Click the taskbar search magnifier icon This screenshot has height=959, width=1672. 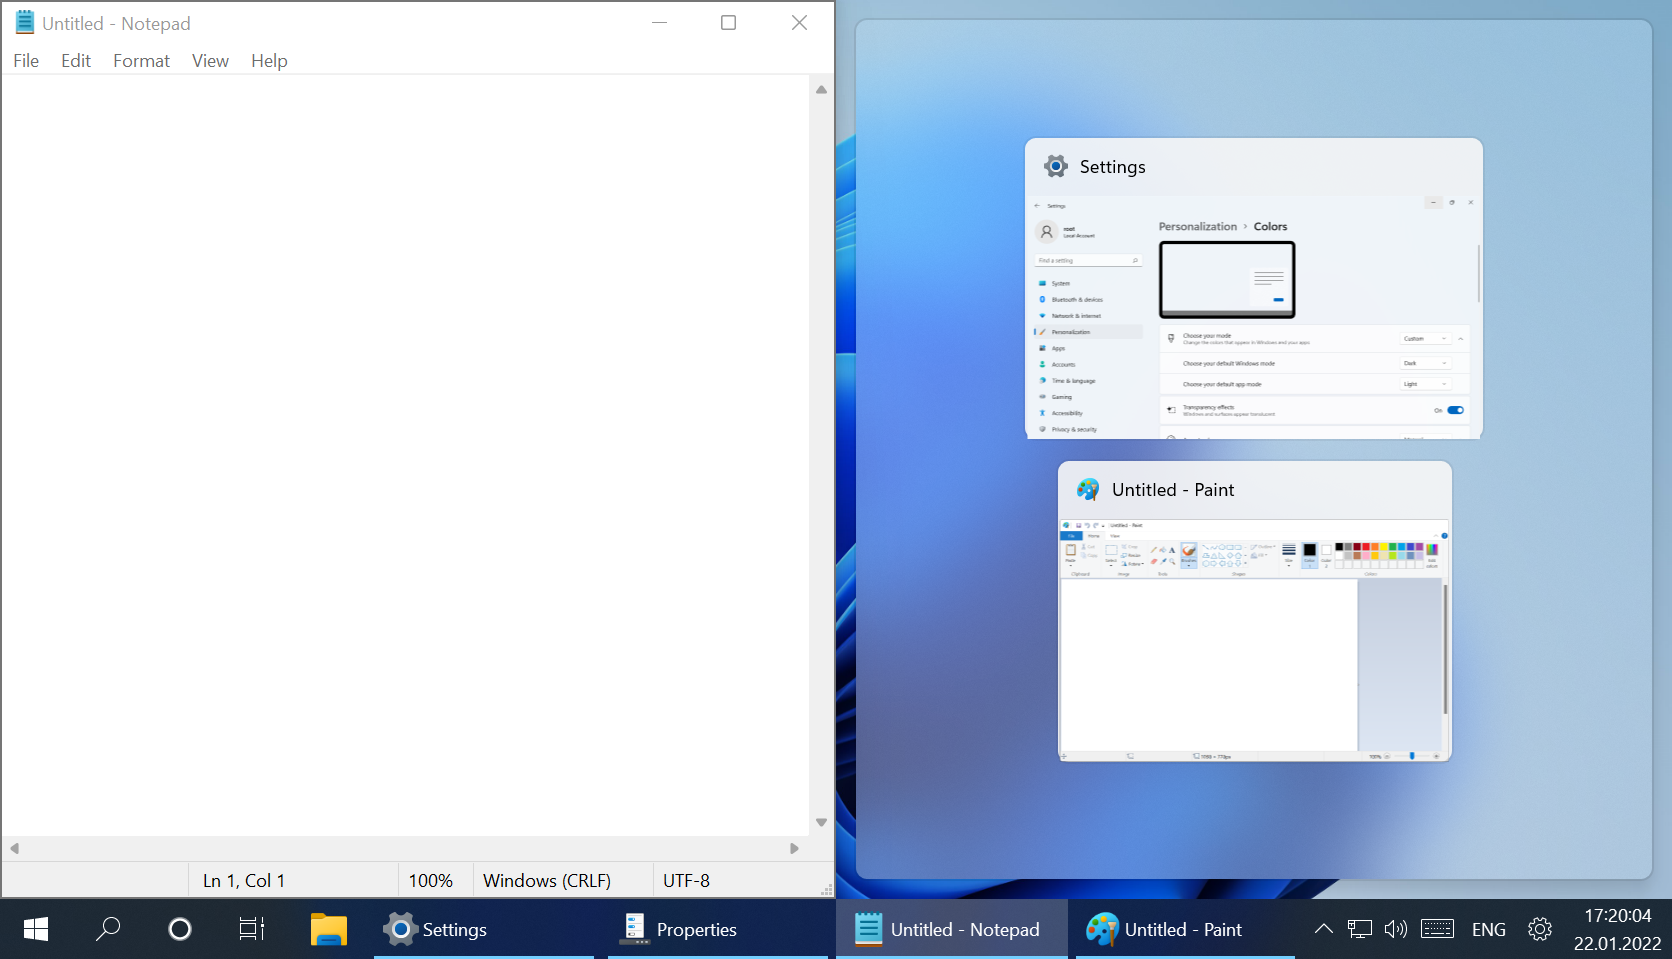click(108, 929)
